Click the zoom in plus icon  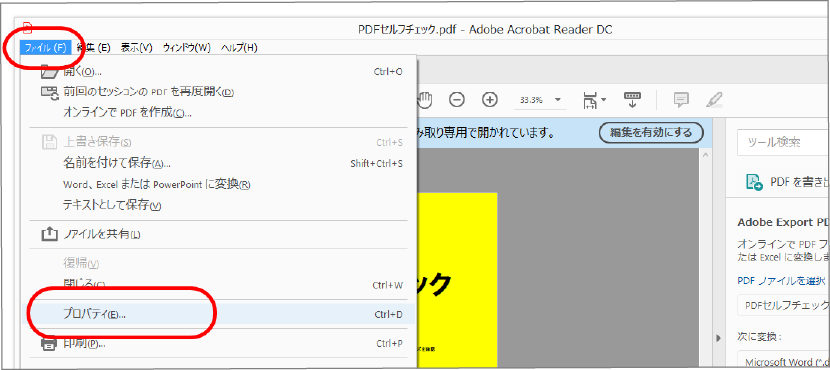point(490,99)
